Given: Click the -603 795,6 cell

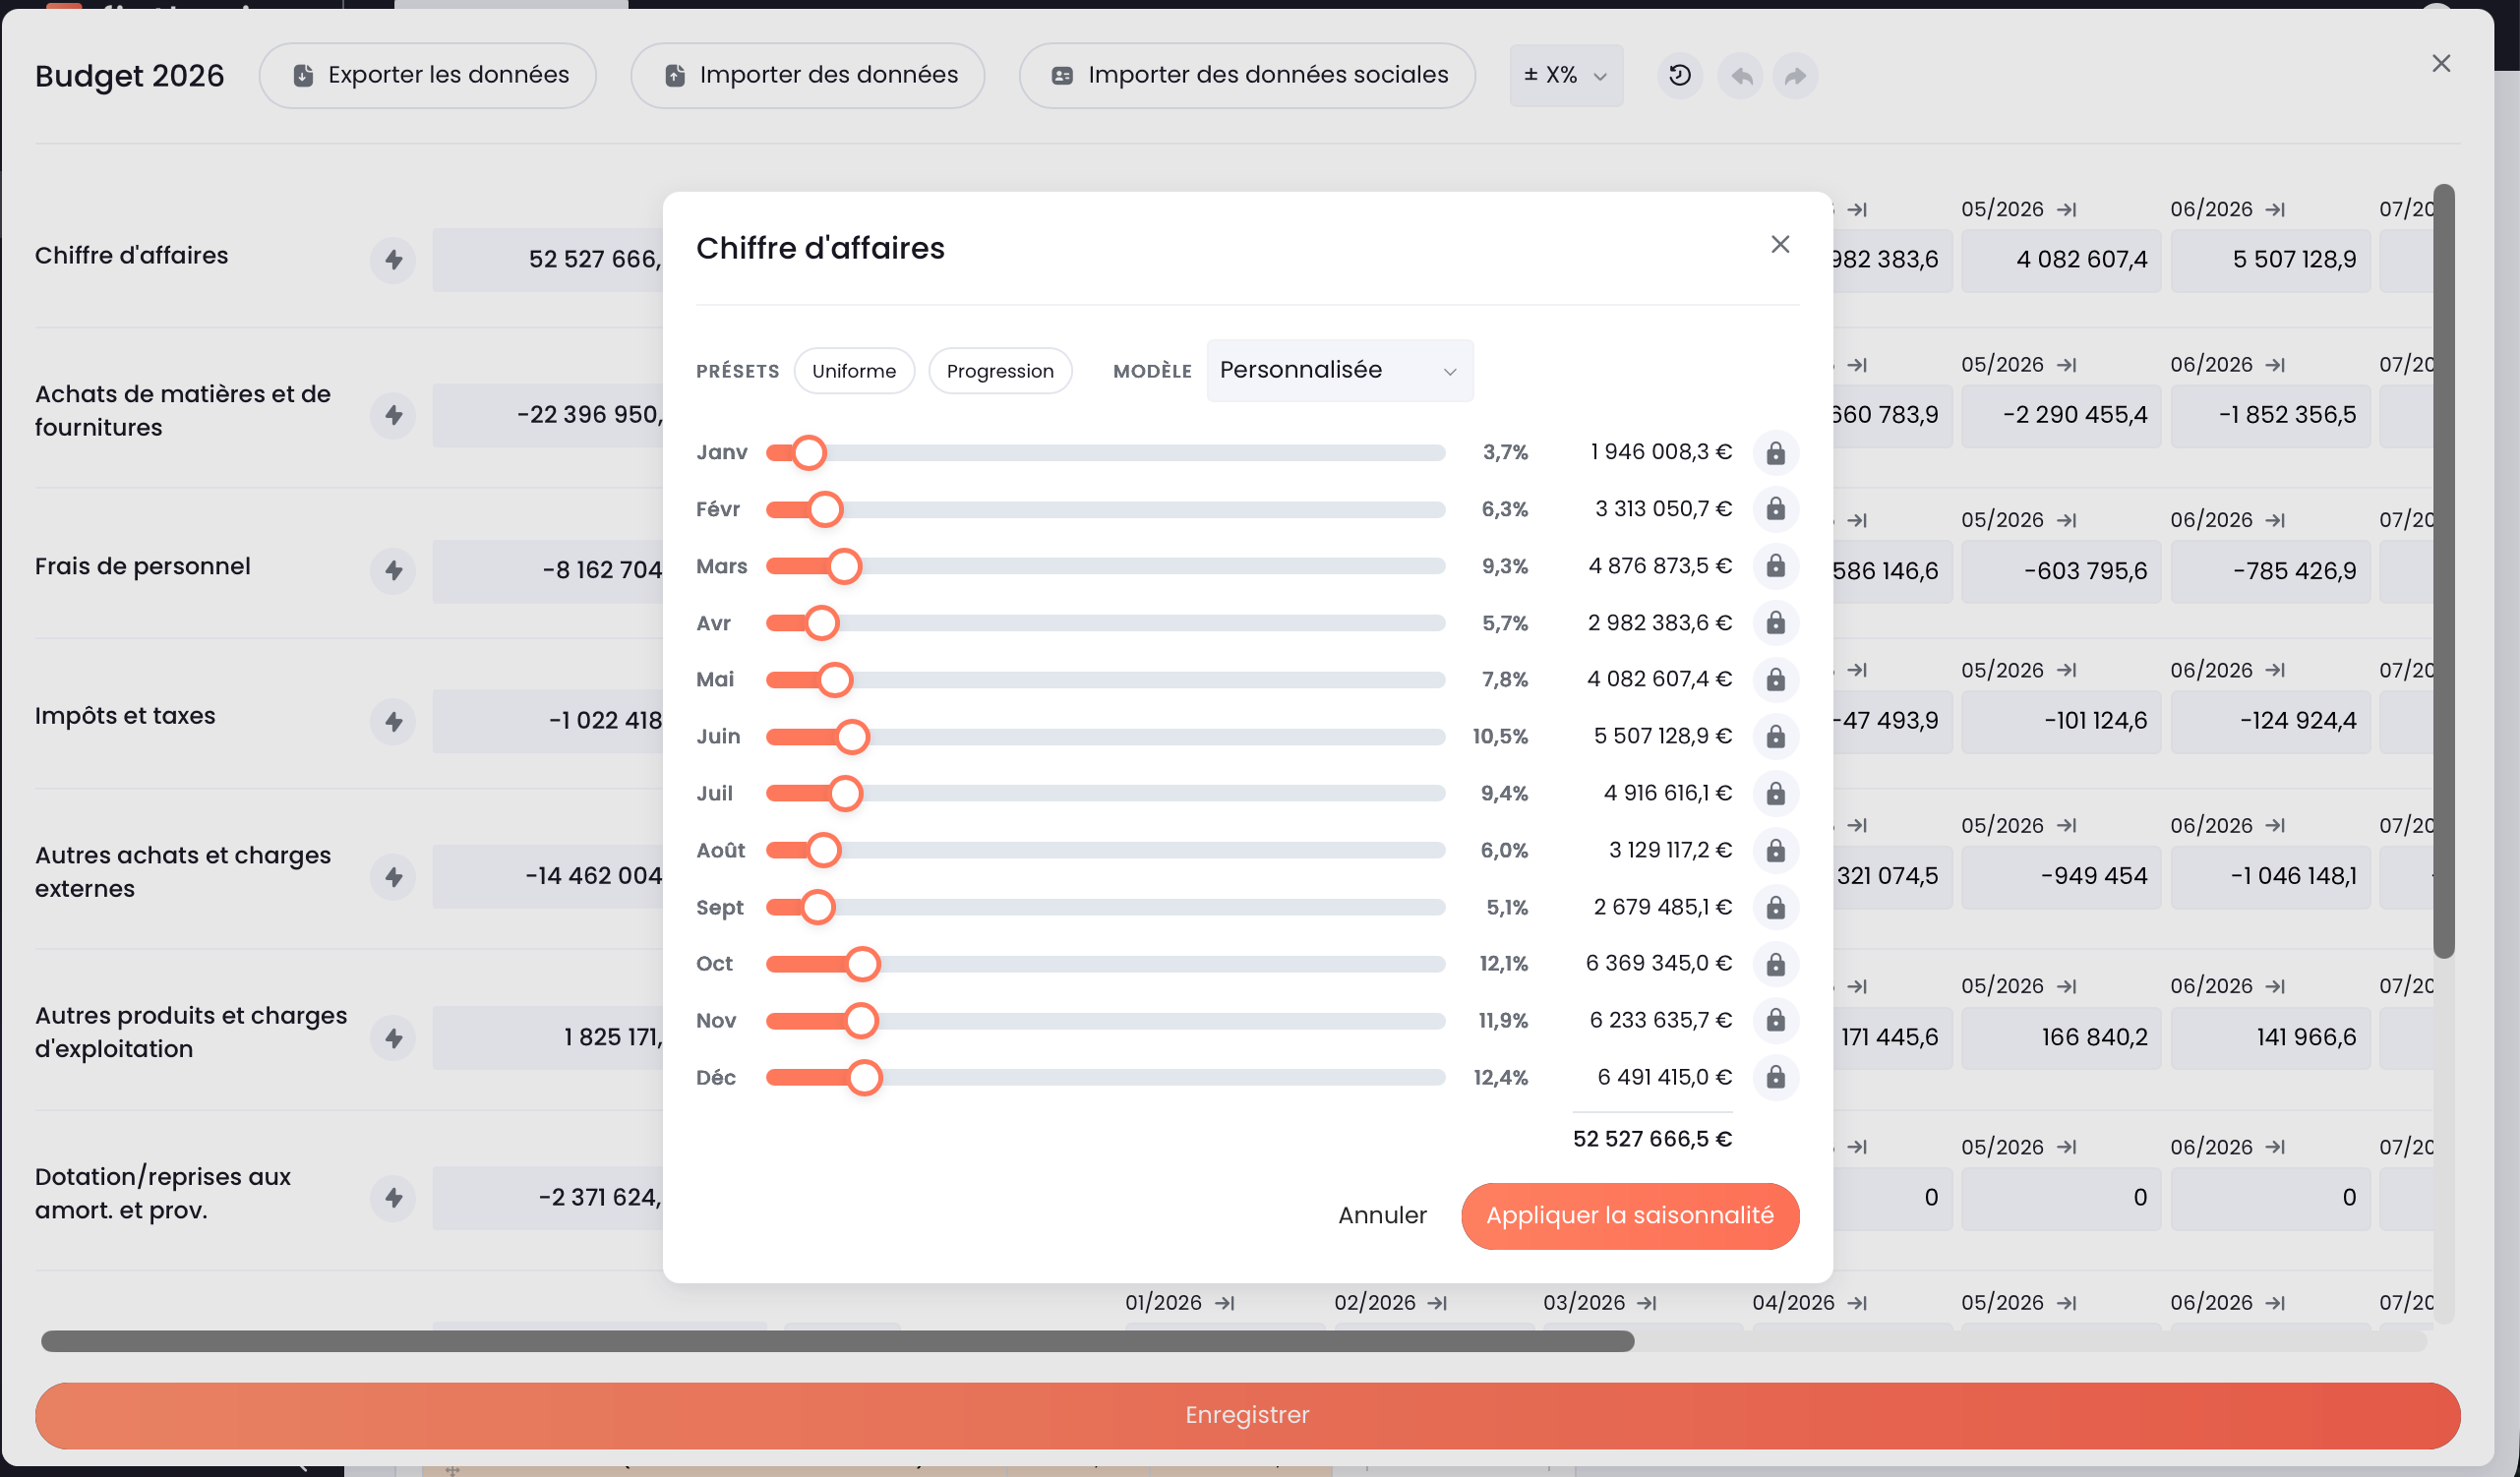Looking at the screenshot, I should [2061, 572].
